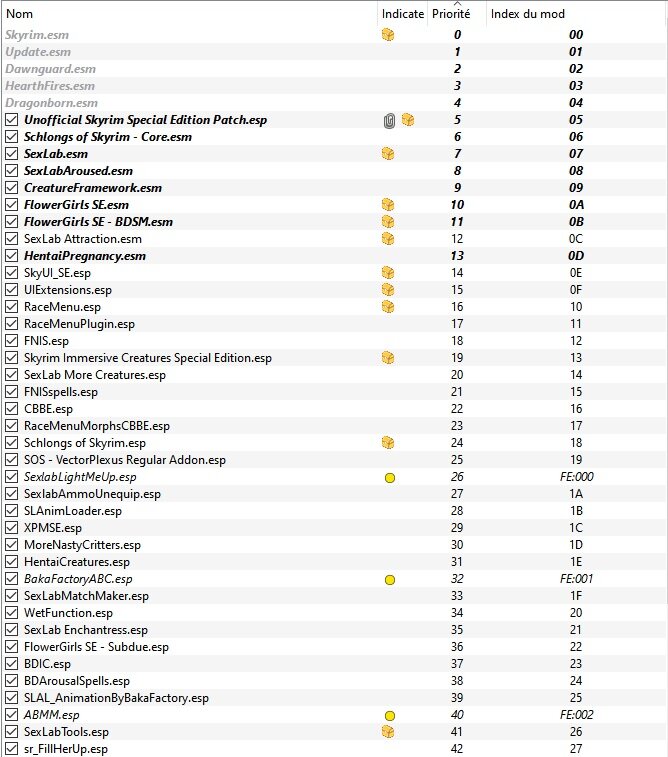The width and height of the screenshot is (668, 757).
Task: Click the Indicate column header
Action: [x=403, y=14]
